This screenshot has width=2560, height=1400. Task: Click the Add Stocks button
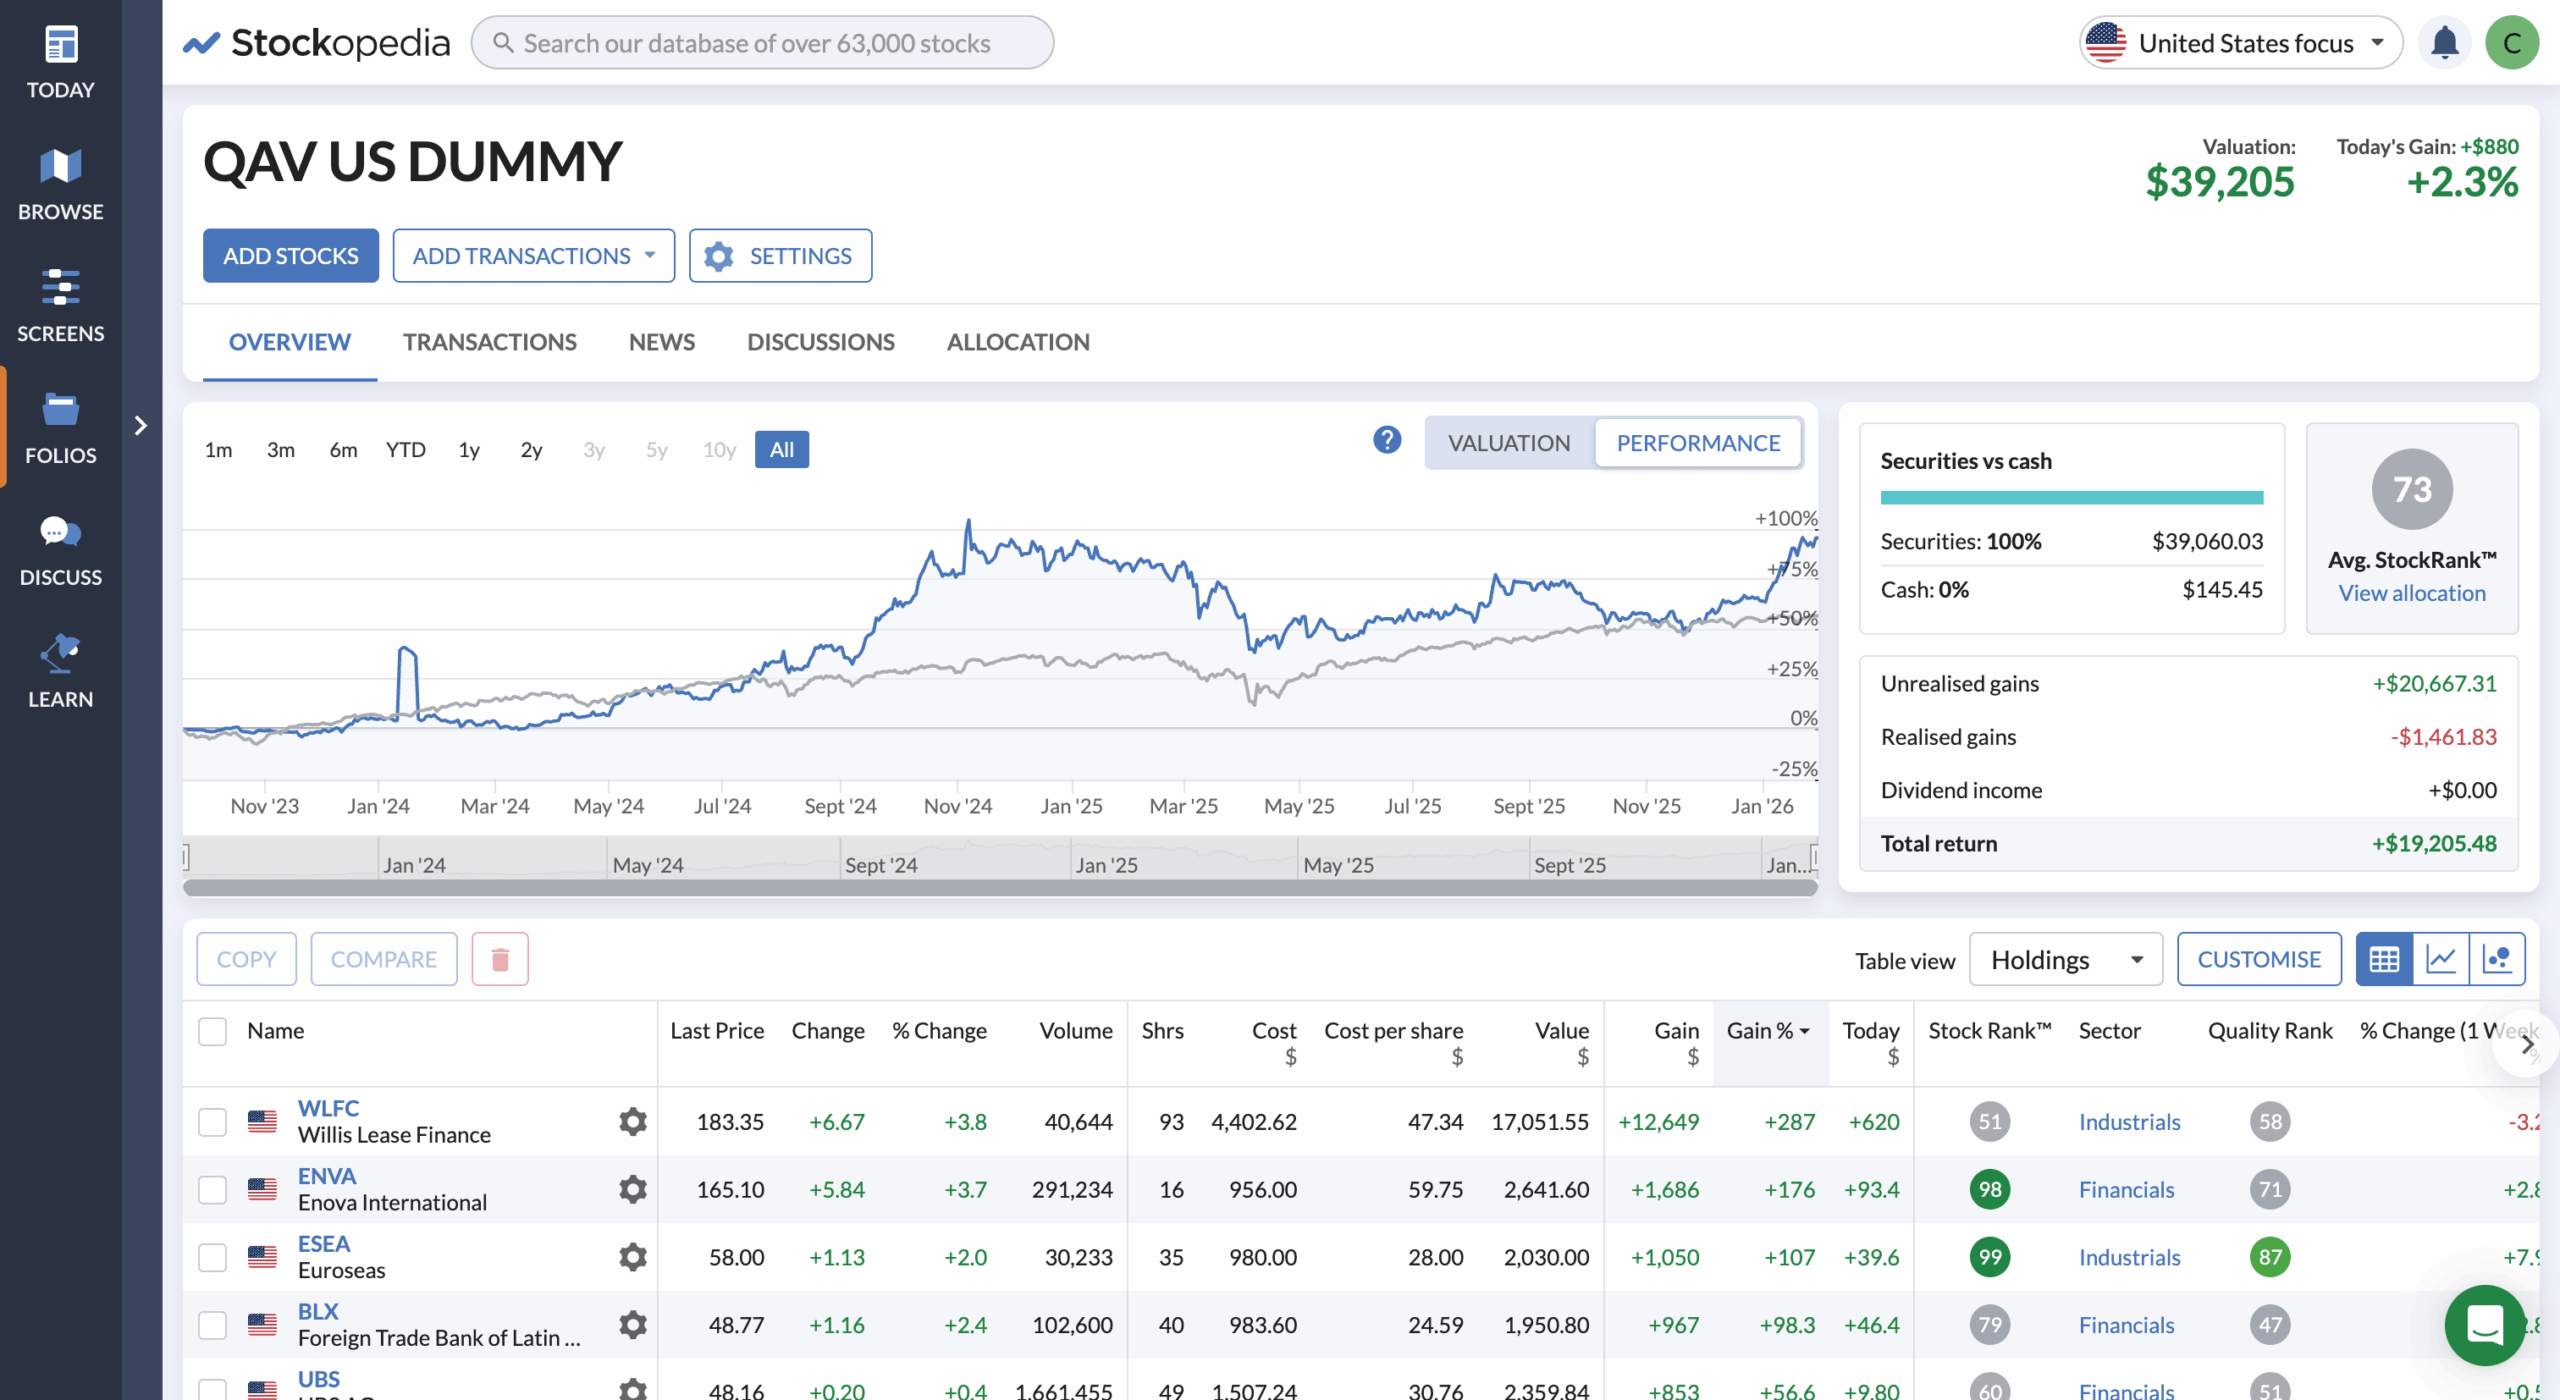coord(290,255)
